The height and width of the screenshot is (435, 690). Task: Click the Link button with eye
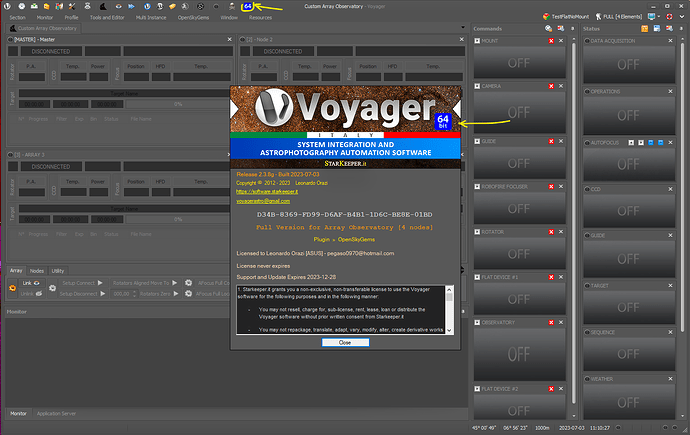(32, 283)
